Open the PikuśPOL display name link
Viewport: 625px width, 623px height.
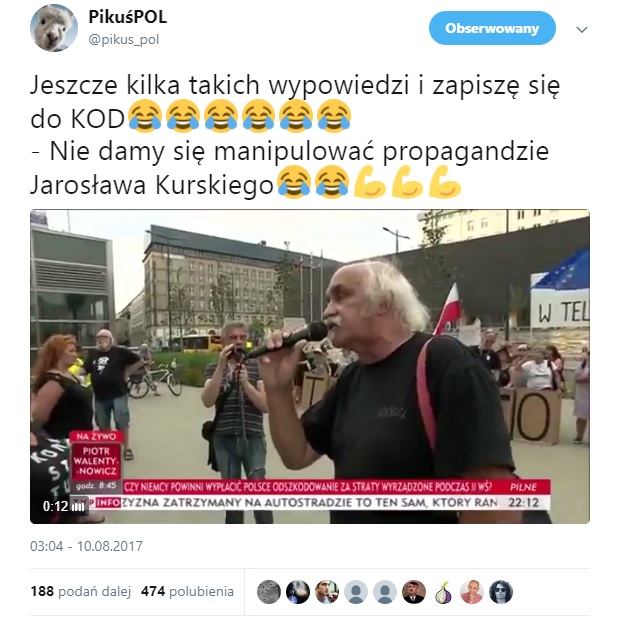127,17
